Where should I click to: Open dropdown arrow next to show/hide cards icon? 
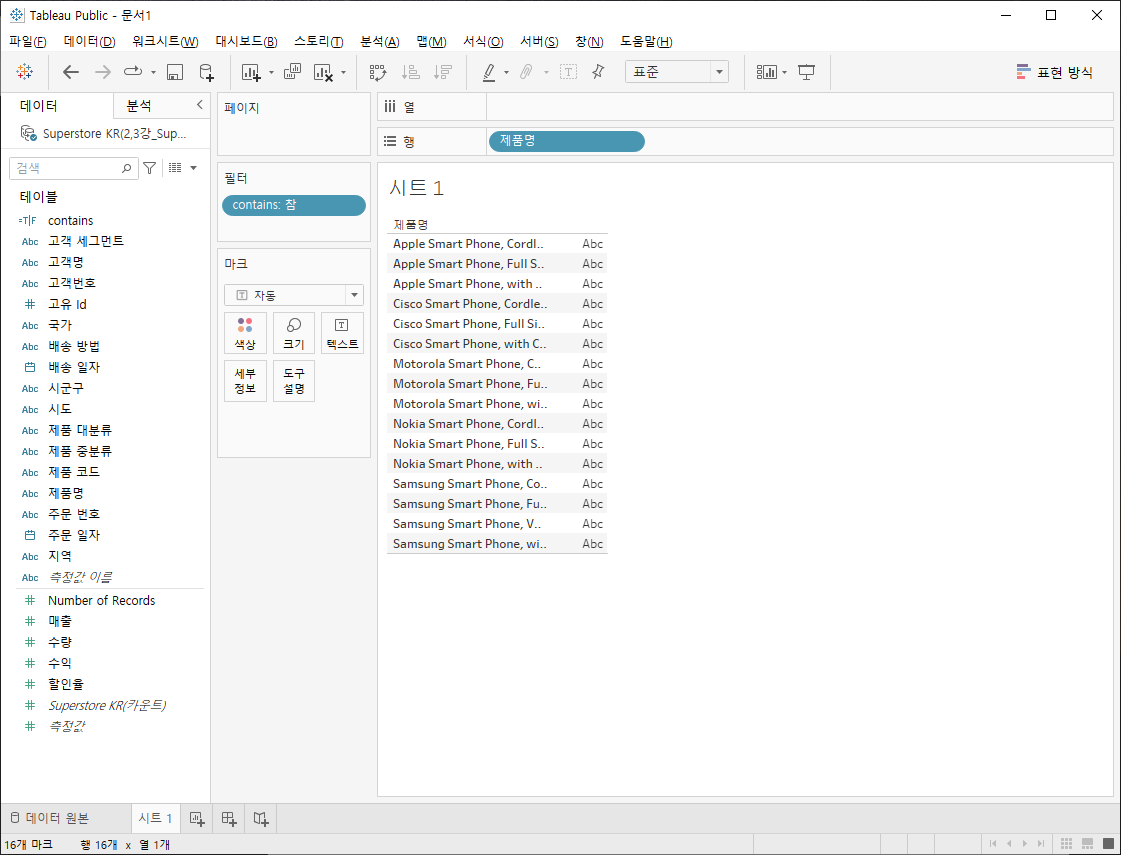tap(784, 72)
